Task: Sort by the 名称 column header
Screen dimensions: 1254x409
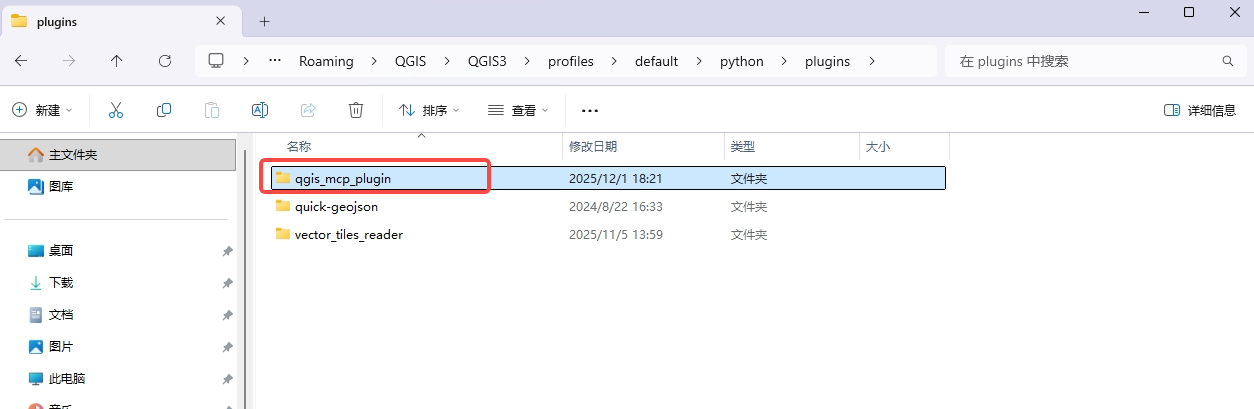Action: tap(299, 146)
